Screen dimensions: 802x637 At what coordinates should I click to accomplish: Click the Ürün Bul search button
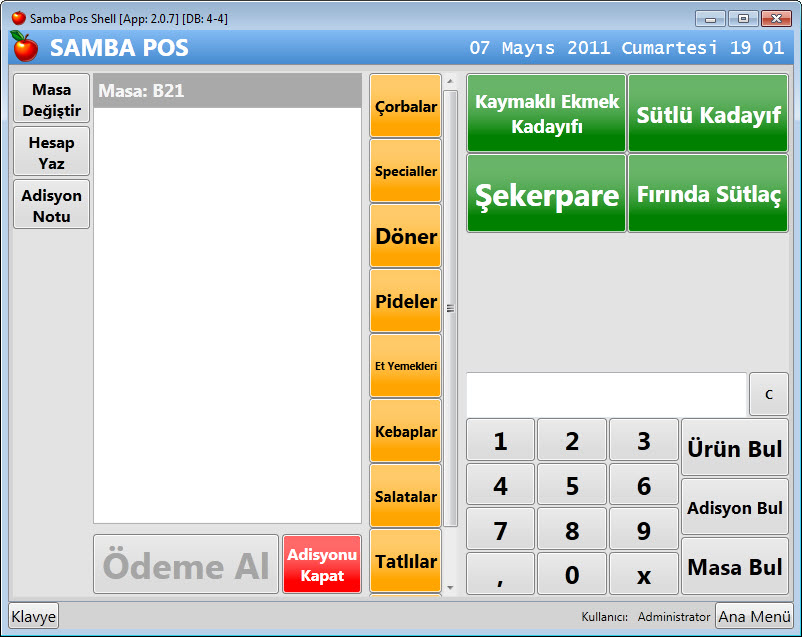(734, 450)
